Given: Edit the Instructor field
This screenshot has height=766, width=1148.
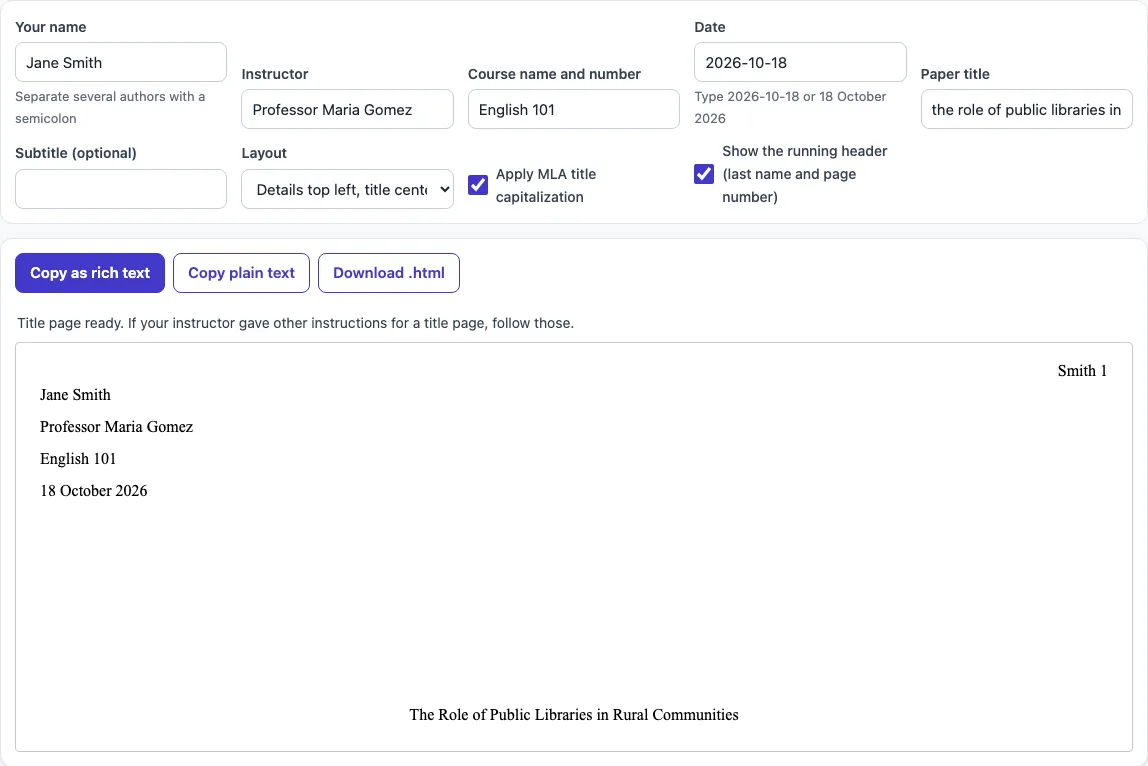Looking at the screenshot, I should tap(347, 109).
